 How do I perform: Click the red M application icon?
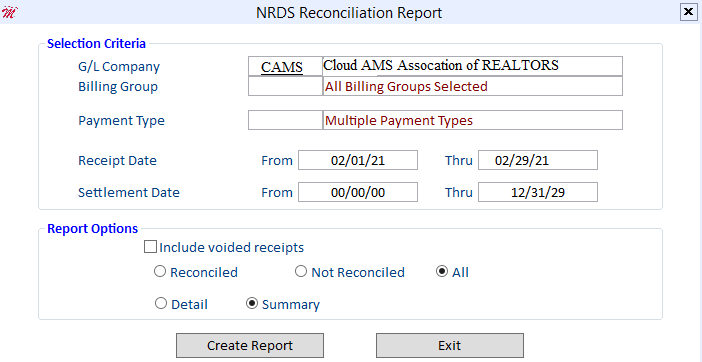pyautogui.click(x=9, y=12)
